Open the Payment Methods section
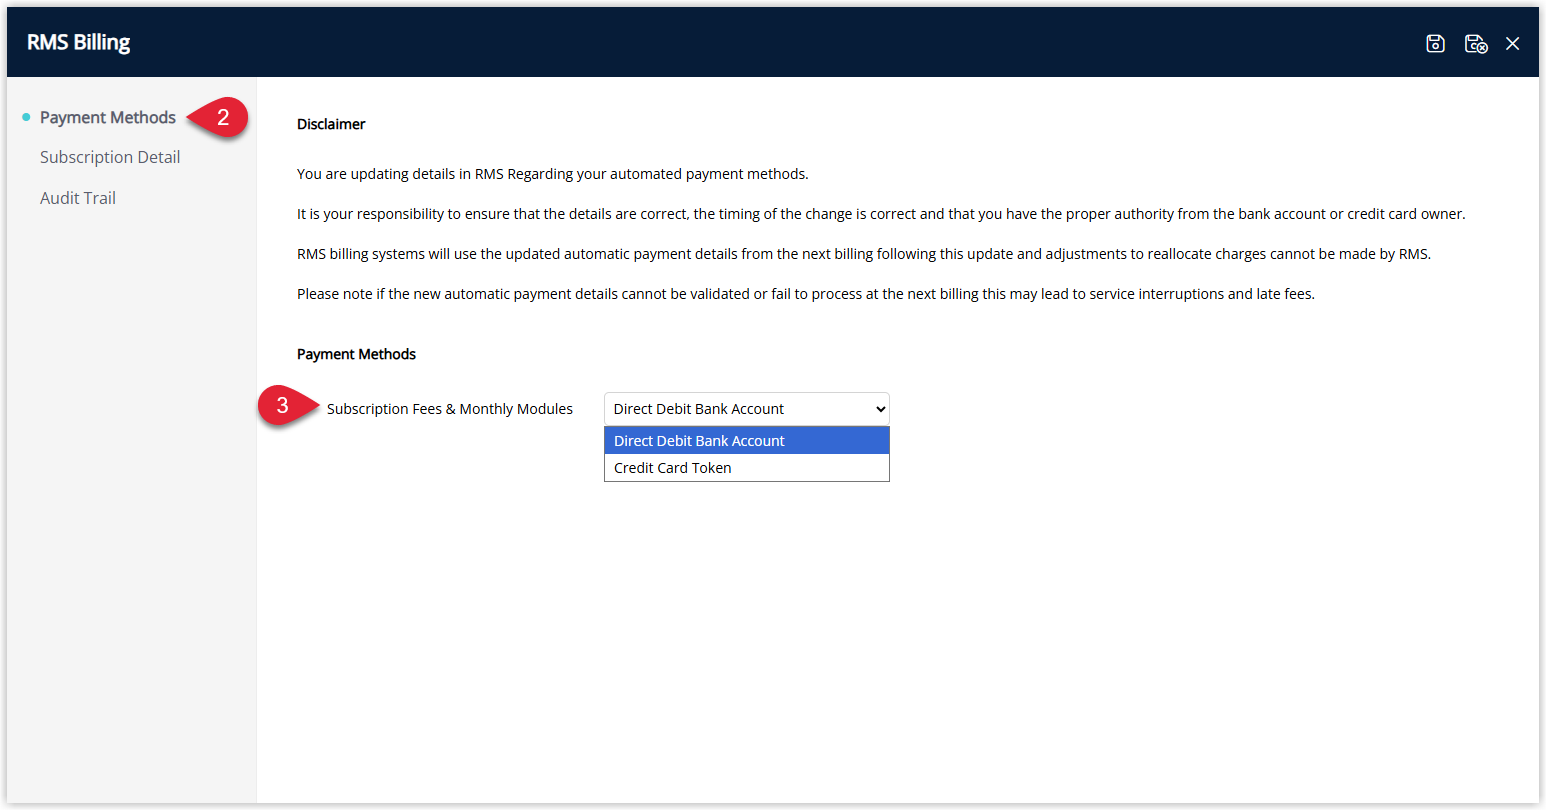The image size is (1547, 811). coord(108,117)
